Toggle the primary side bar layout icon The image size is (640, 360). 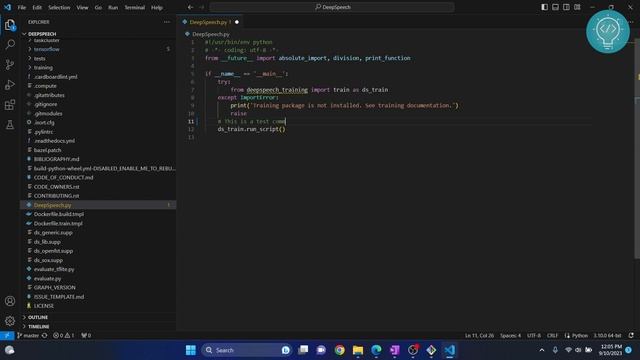[x=544, y=7]
